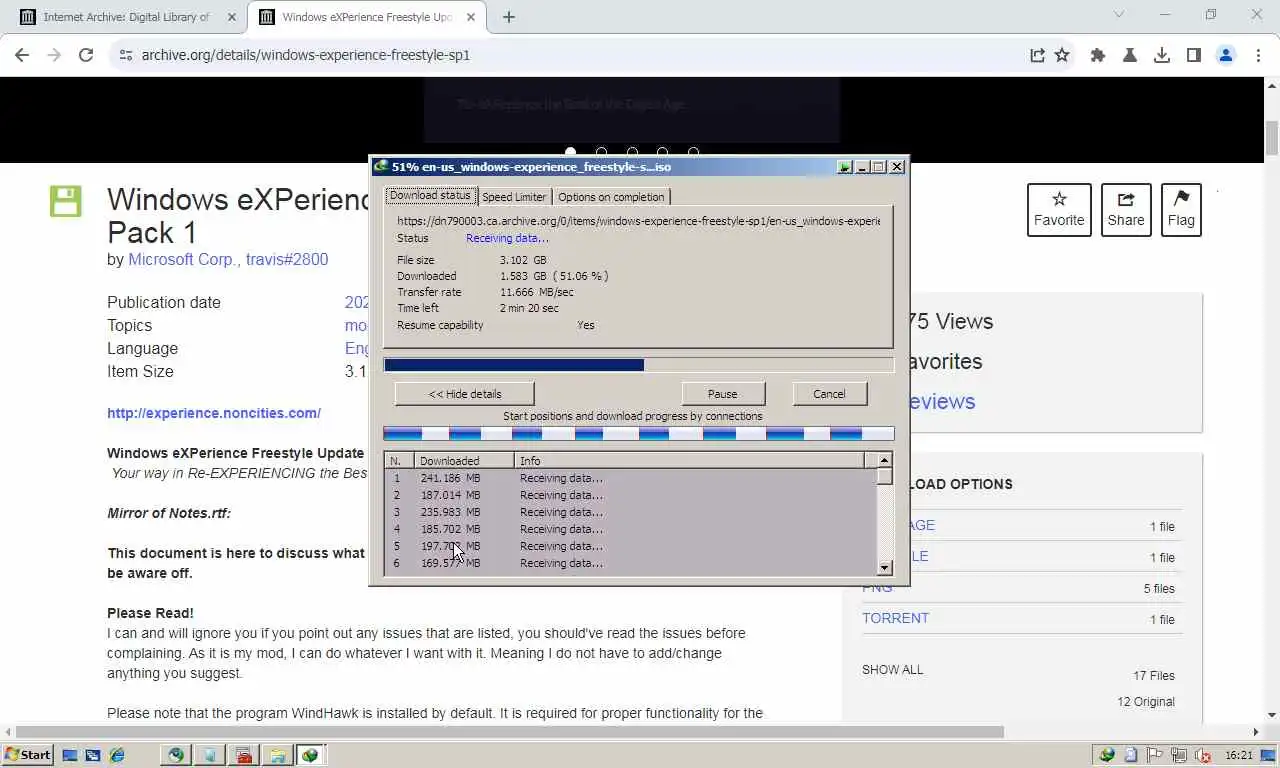Viewport: 1280px width, 768px height.
Task: Click the network icon in system tray
Action: [x=1179, y=755]
